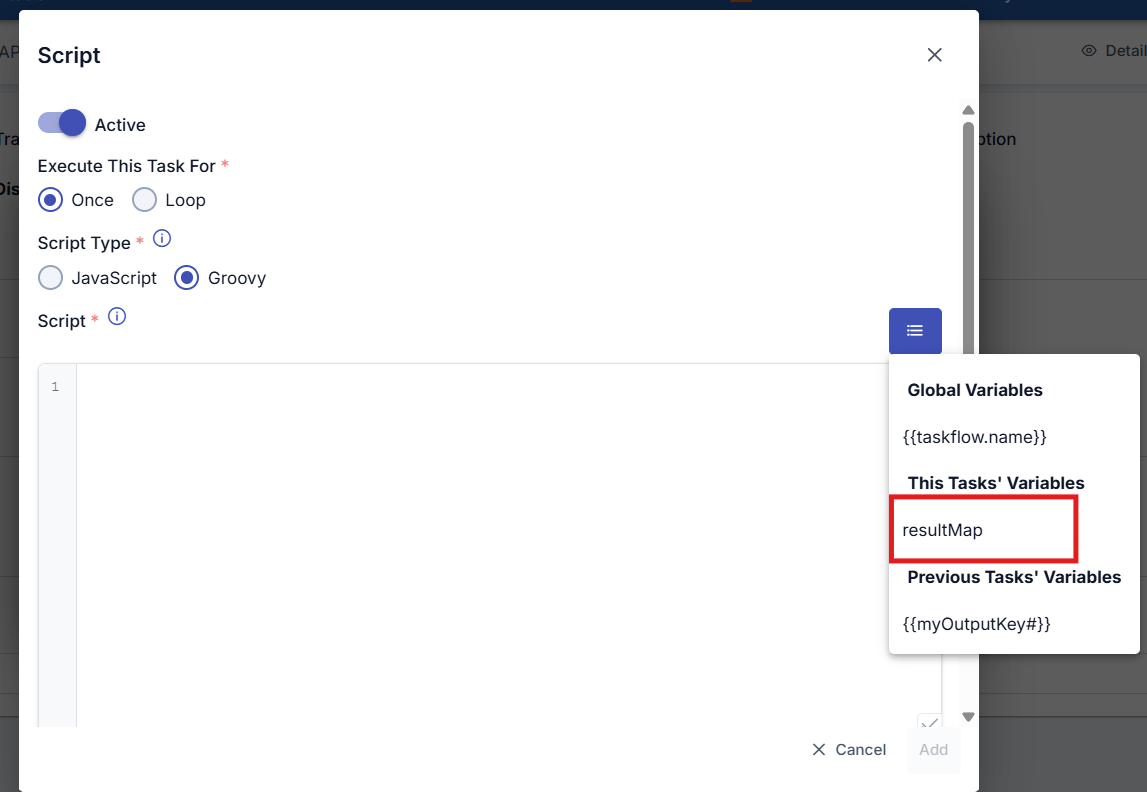Click the Add button
The width and height of the screenshot is (1147, 792).
[x=933, y=749]
